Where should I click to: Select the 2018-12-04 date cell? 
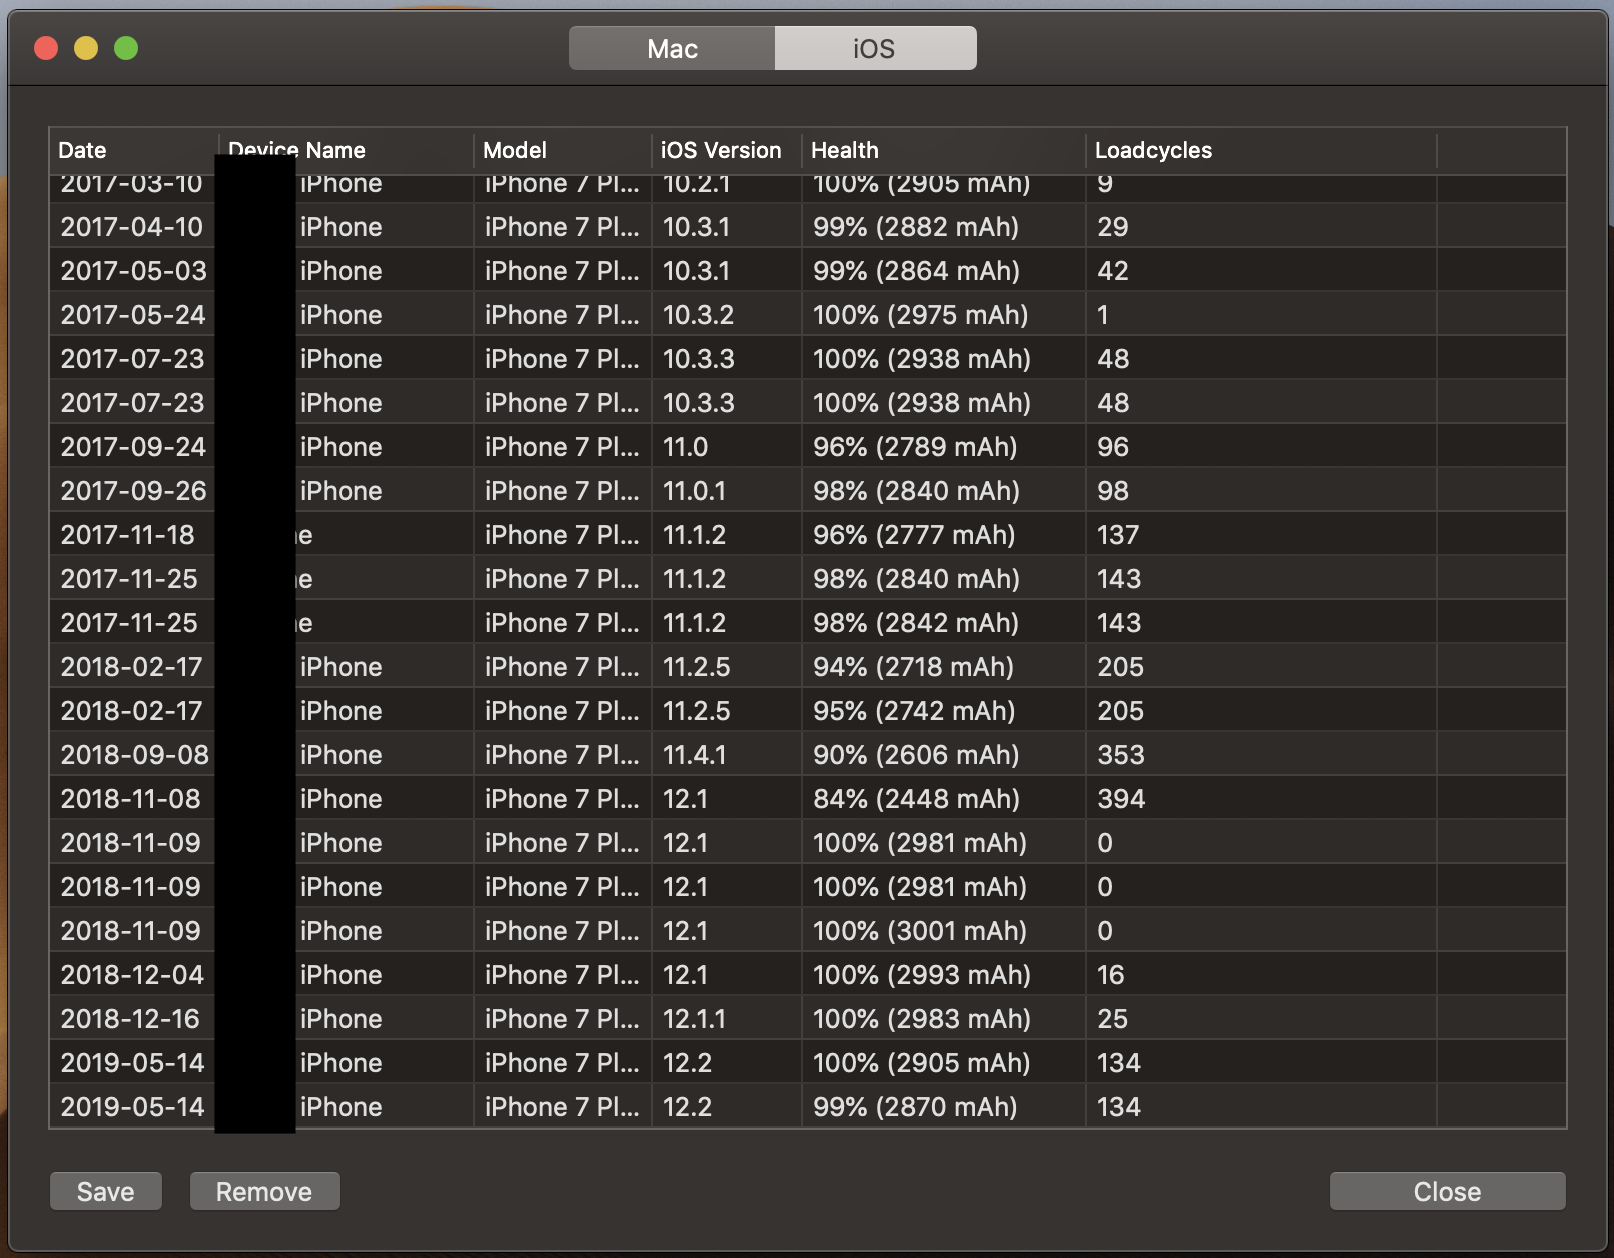132,975
